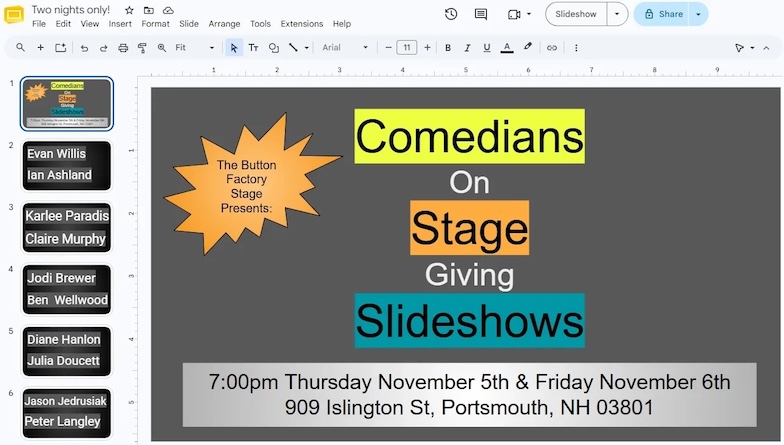
Task: Toggle italic formatting
Action: 468,48
